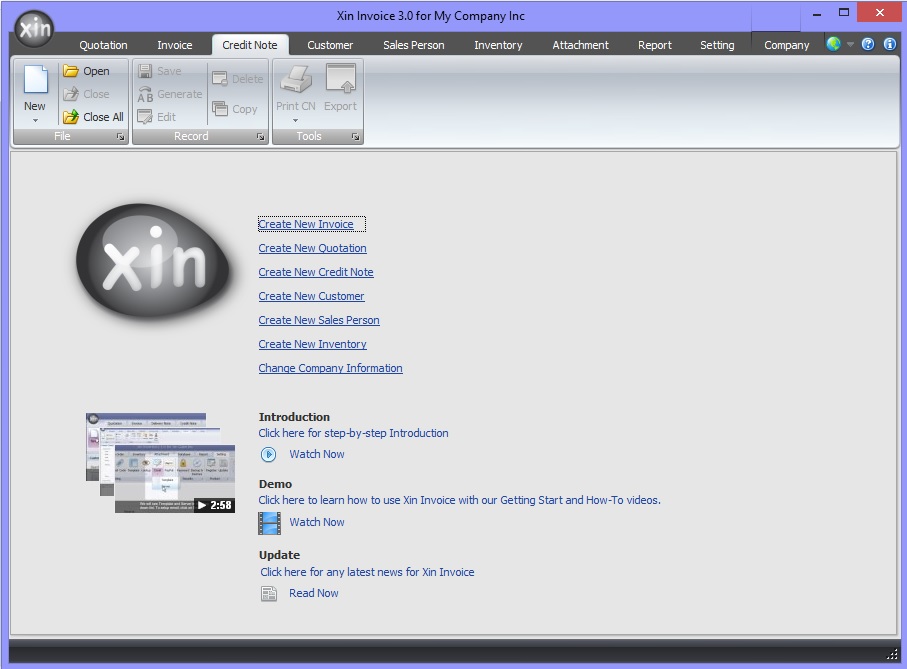Viewport: 907px width, 669px height.
Task: Maximize the Xin Invoice window
Action: pyautogui.click(x=844, y=13)
